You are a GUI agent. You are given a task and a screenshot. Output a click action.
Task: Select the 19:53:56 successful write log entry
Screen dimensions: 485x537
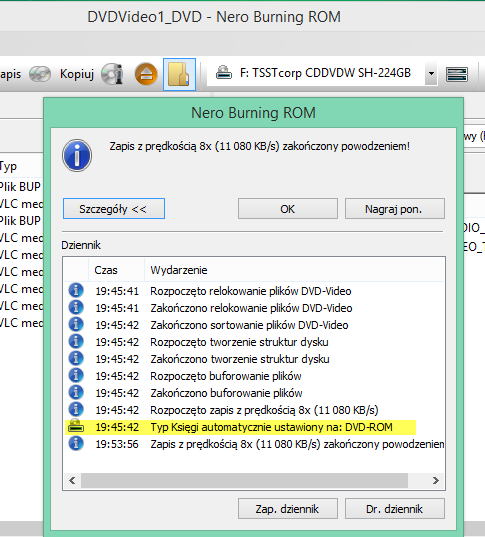[254, 444]
